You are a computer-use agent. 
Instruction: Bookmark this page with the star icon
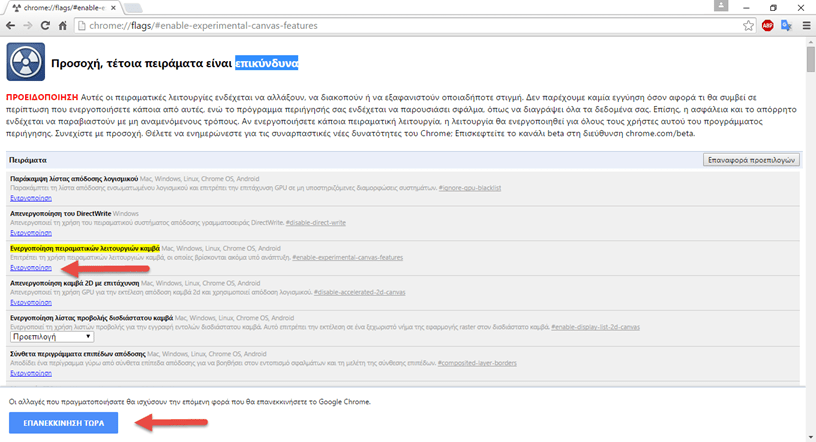(x=748, y=26)
